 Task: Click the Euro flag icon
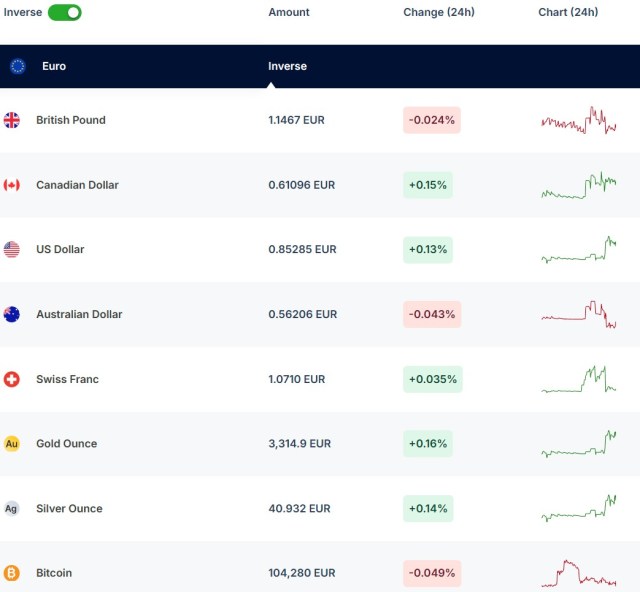(18, 66)
